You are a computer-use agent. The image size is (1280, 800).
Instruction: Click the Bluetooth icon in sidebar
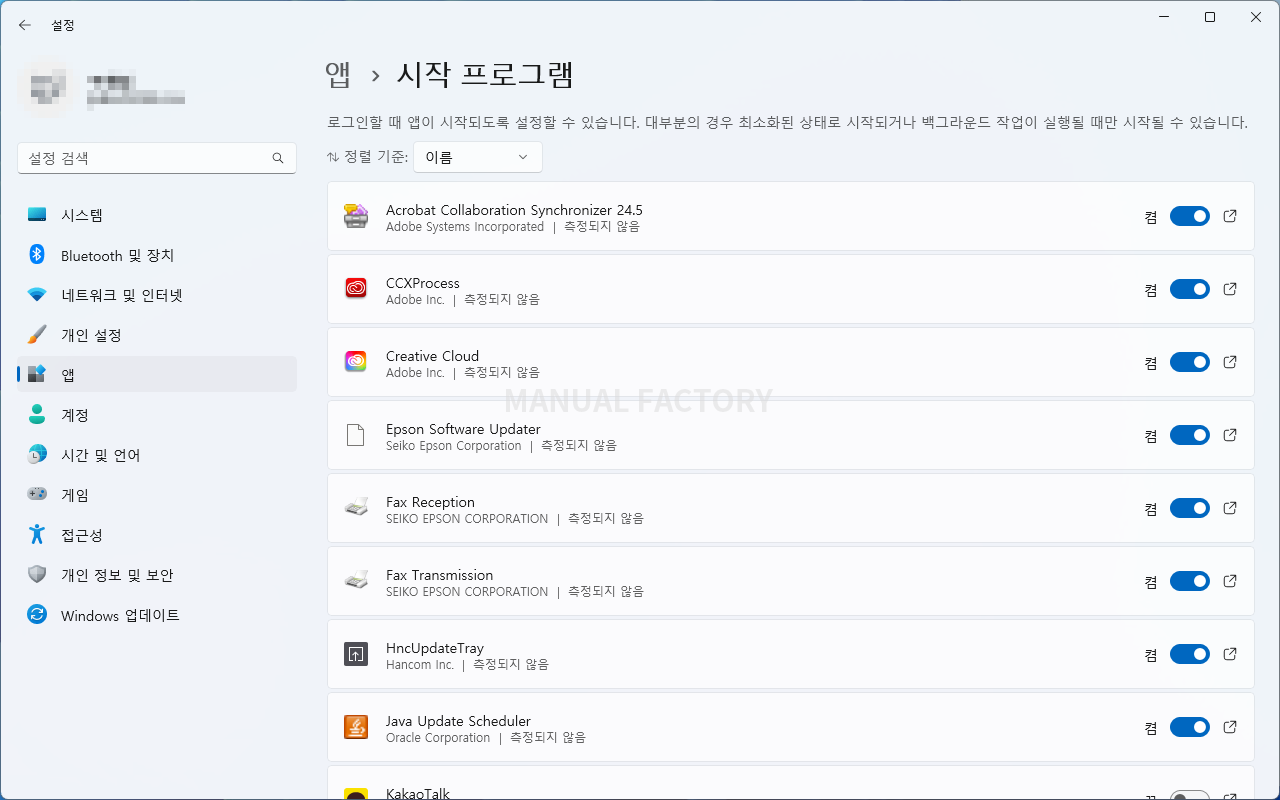tap(37, 255)
